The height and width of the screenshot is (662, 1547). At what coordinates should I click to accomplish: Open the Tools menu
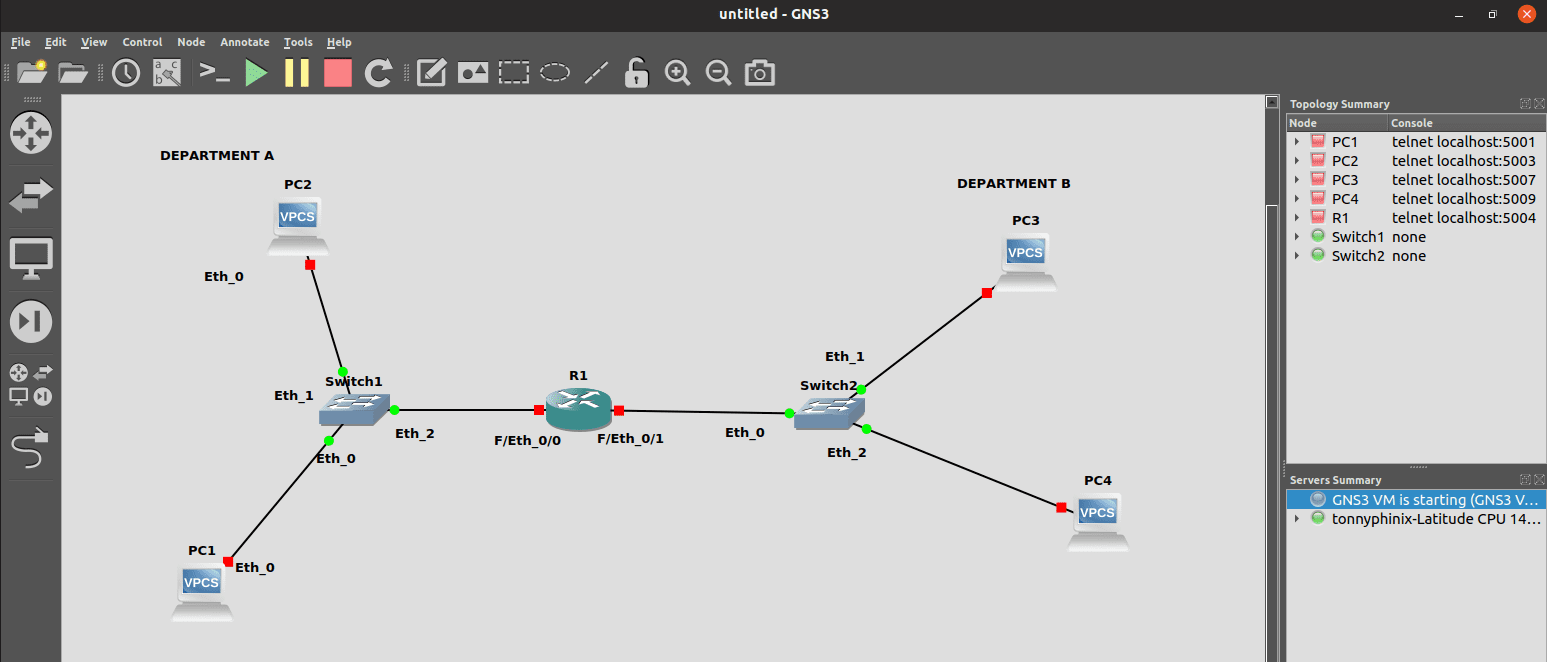tap(298, 42)
